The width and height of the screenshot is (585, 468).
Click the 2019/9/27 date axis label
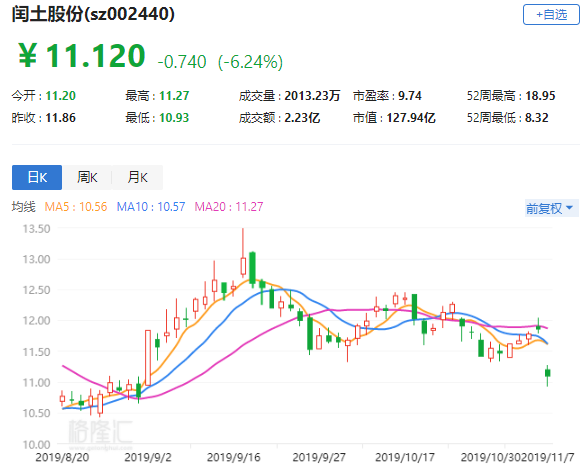[x=319, y=457]
